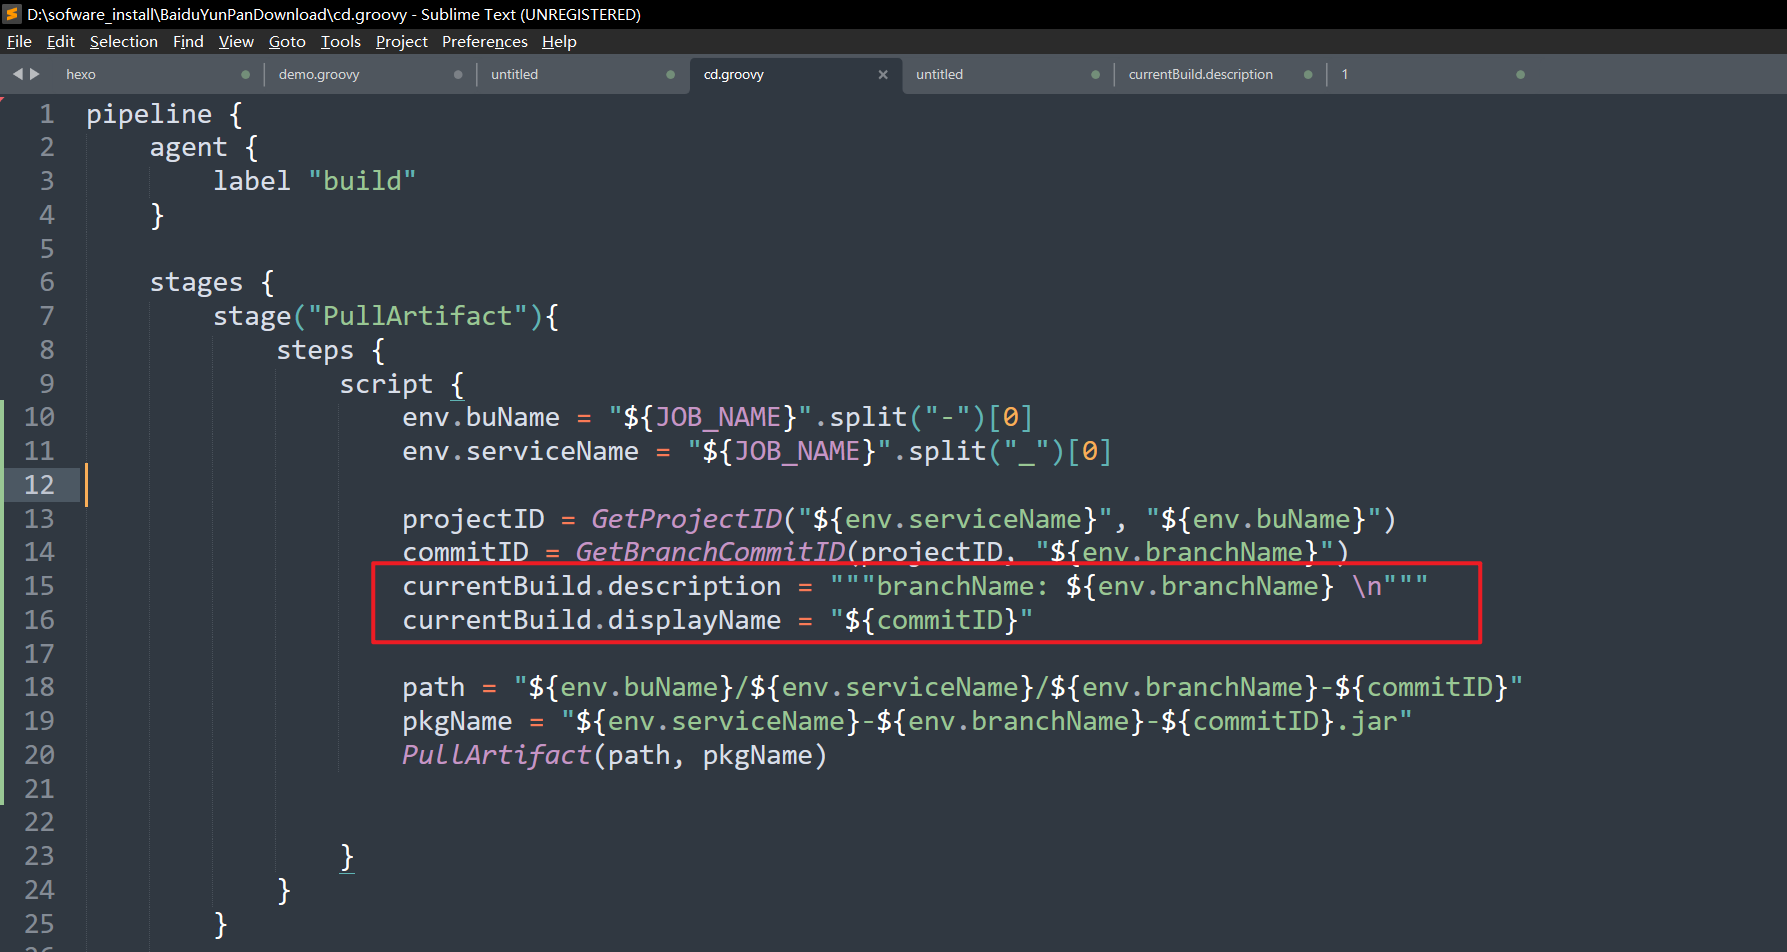Click env.serviceName on line 11

point(520,451)
